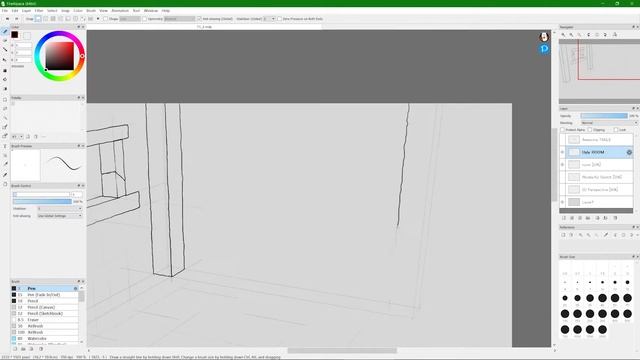Select the Eraser tool in left toolbar
The height and width of the screenshot is (360, 640).
tap(5, 41)
